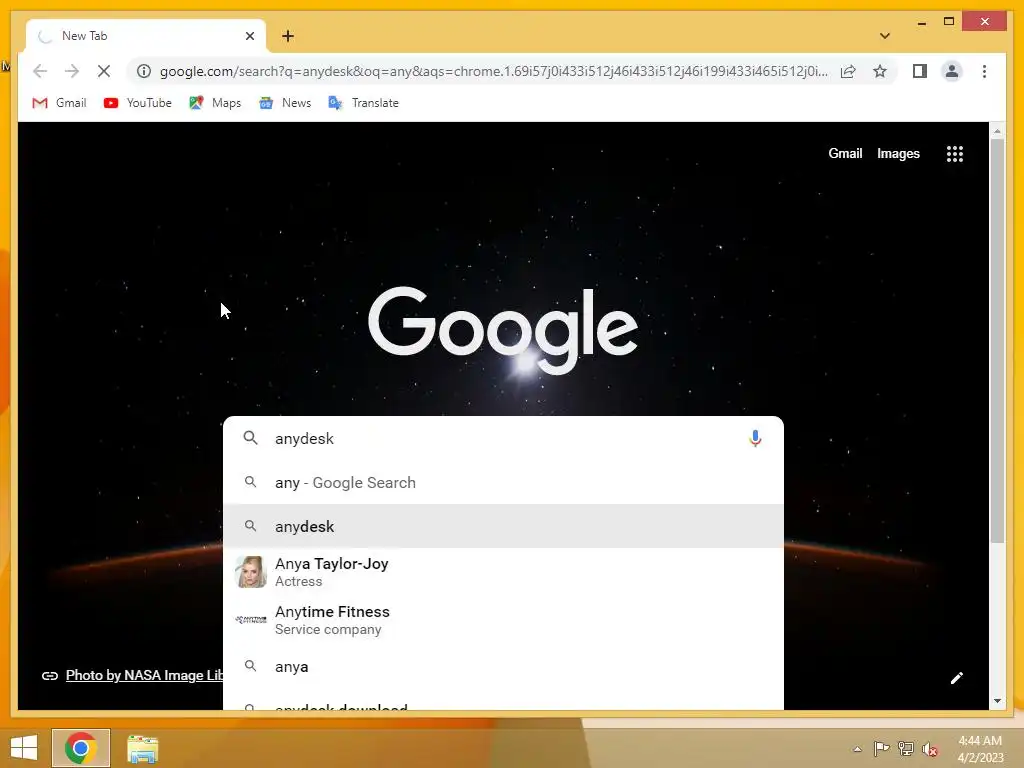
Task: View site information icon in address bar
Action: (144, 71)
